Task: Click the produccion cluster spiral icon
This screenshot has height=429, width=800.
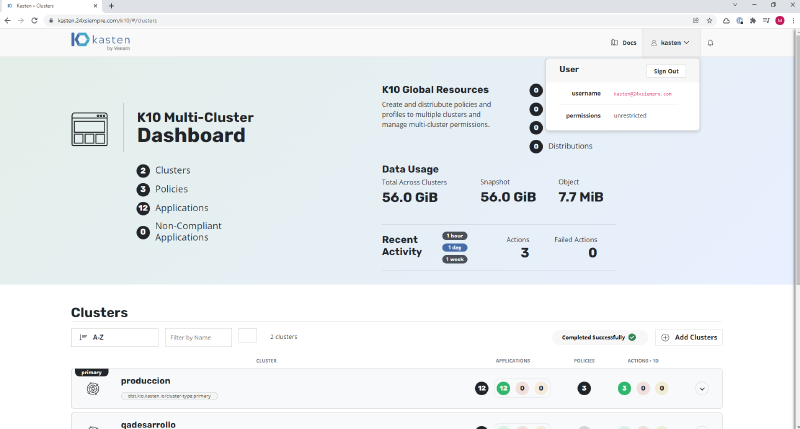Action: click(x=93, y=389)
